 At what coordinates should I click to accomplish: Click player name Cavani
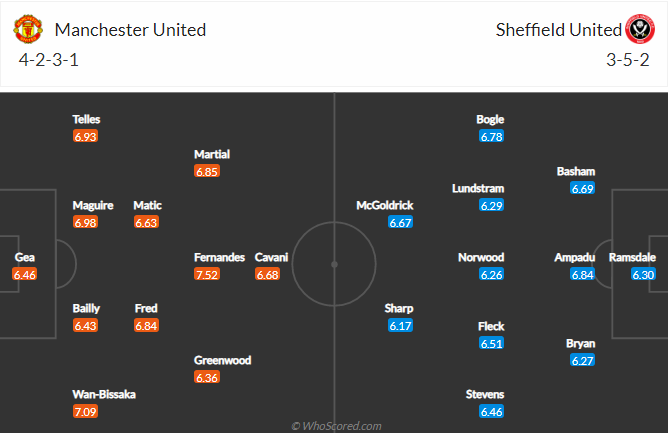coord(272,257)
